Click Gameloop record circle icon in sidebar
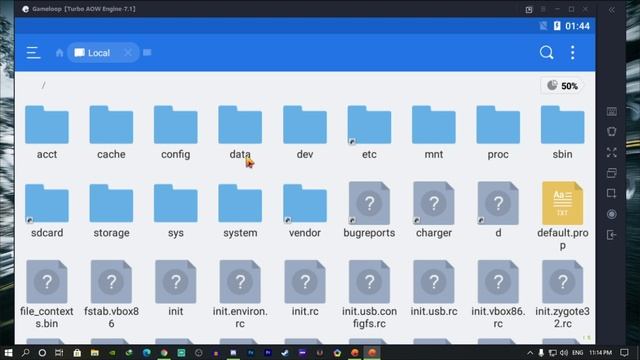 point(611,214)
